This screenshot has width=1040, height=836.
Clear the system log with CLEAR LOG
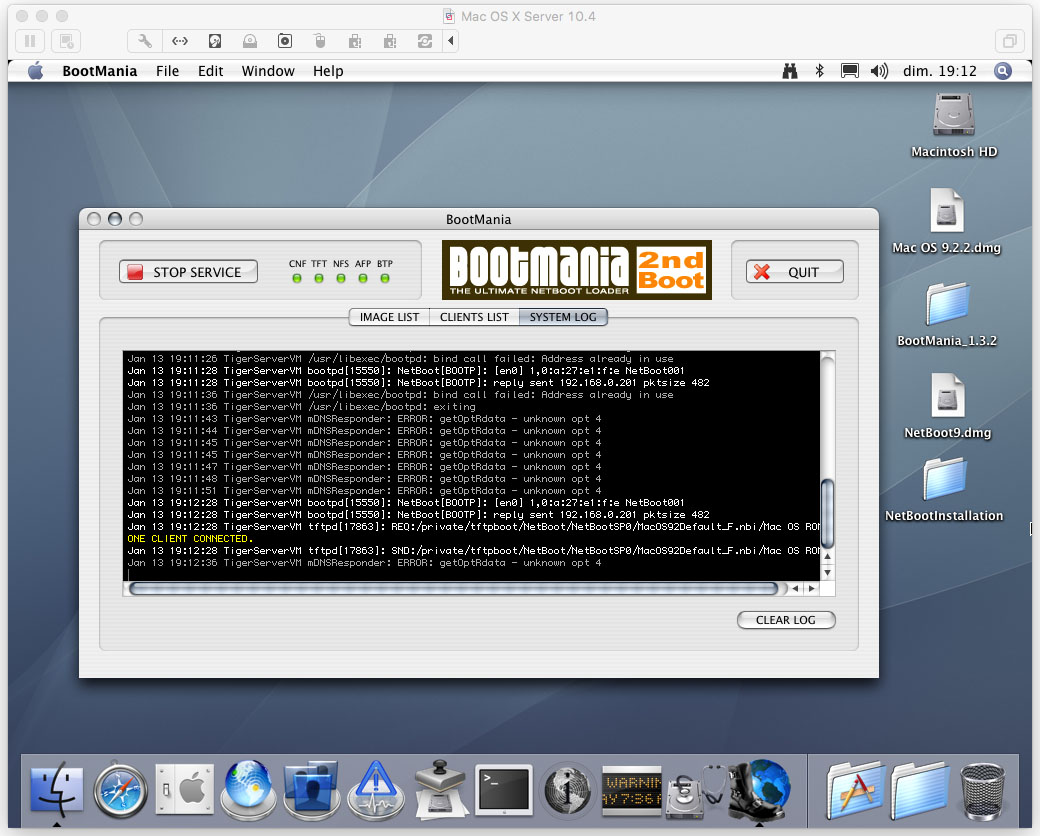786,620
